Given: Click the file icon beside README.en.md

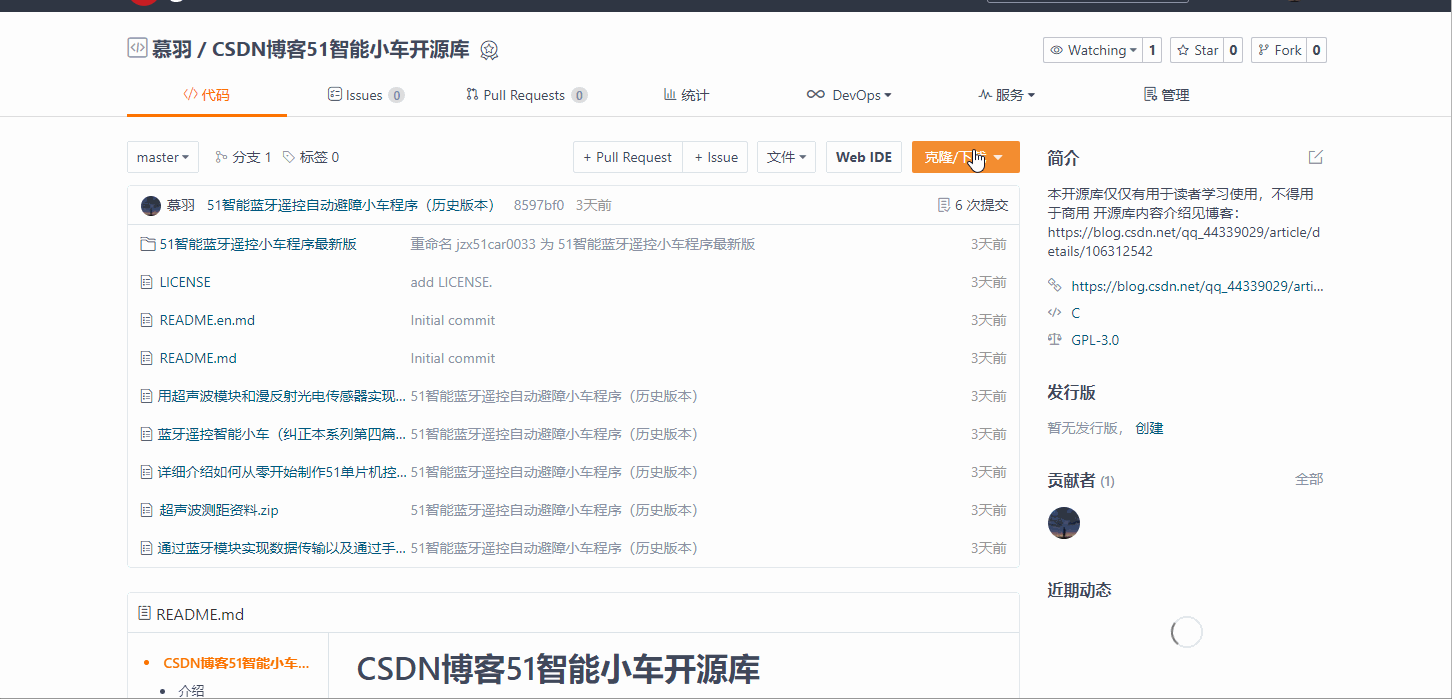Looking at the screenshot, I should 147,320.
